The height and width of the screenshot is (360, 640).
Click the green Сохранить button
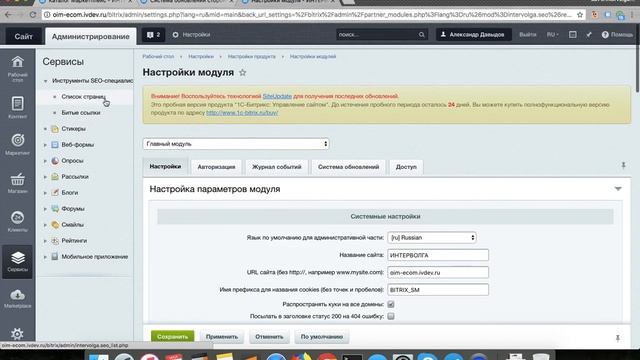173,337
